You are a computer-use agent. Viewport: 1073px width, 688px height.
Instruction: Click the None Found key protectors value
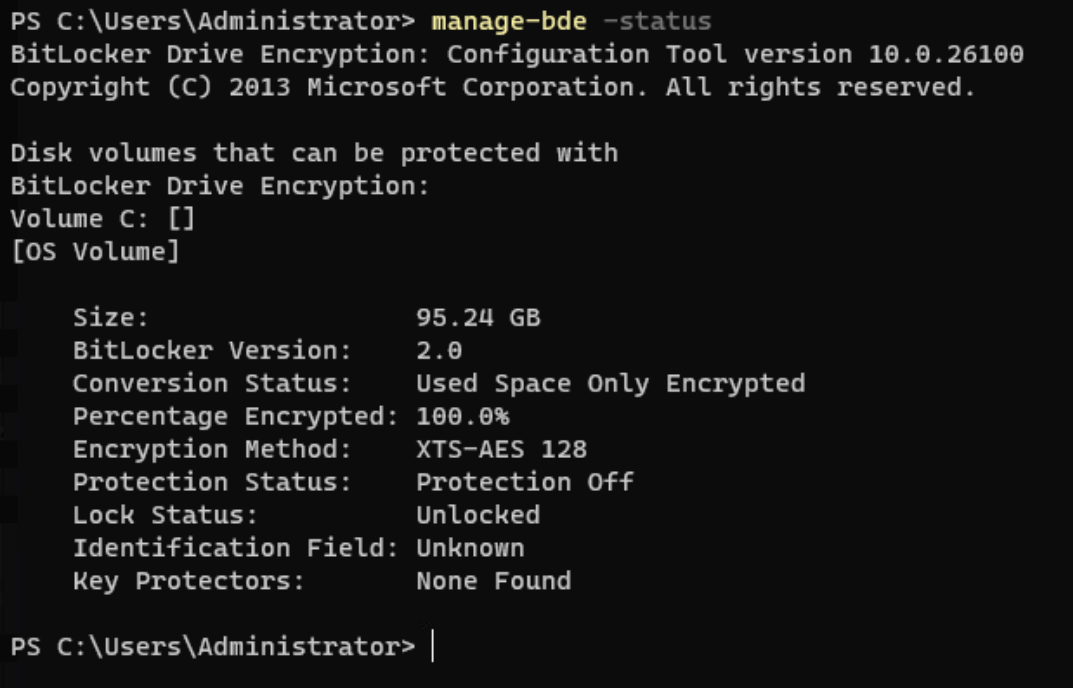493,581
